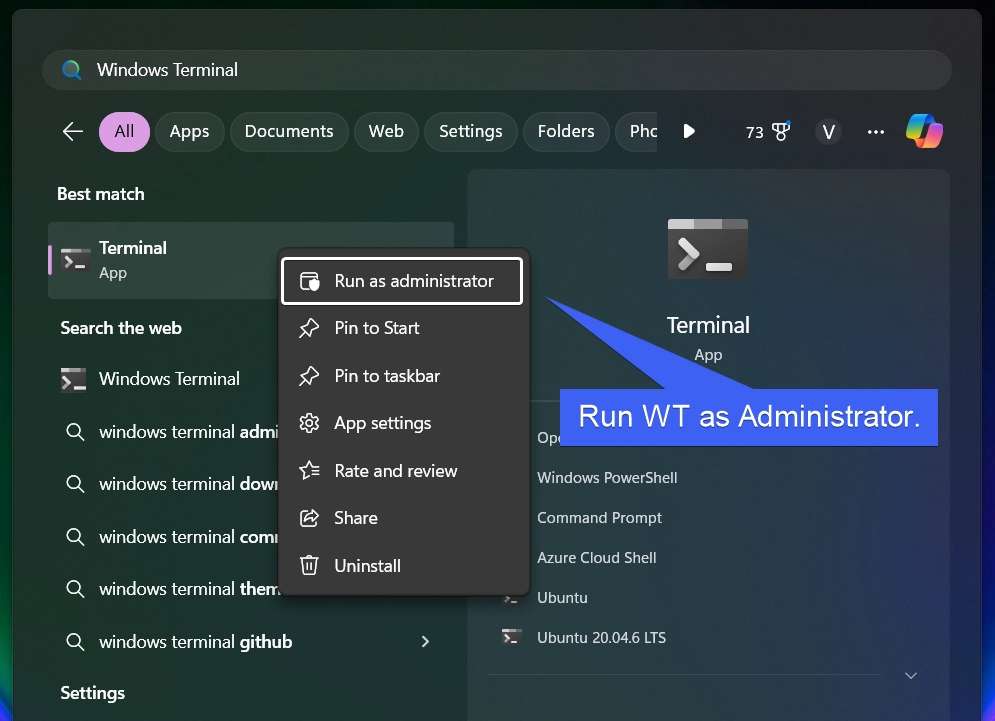
Task: Click the pin icon beside Pin to taskbar
Action: (x=309, y=376)
